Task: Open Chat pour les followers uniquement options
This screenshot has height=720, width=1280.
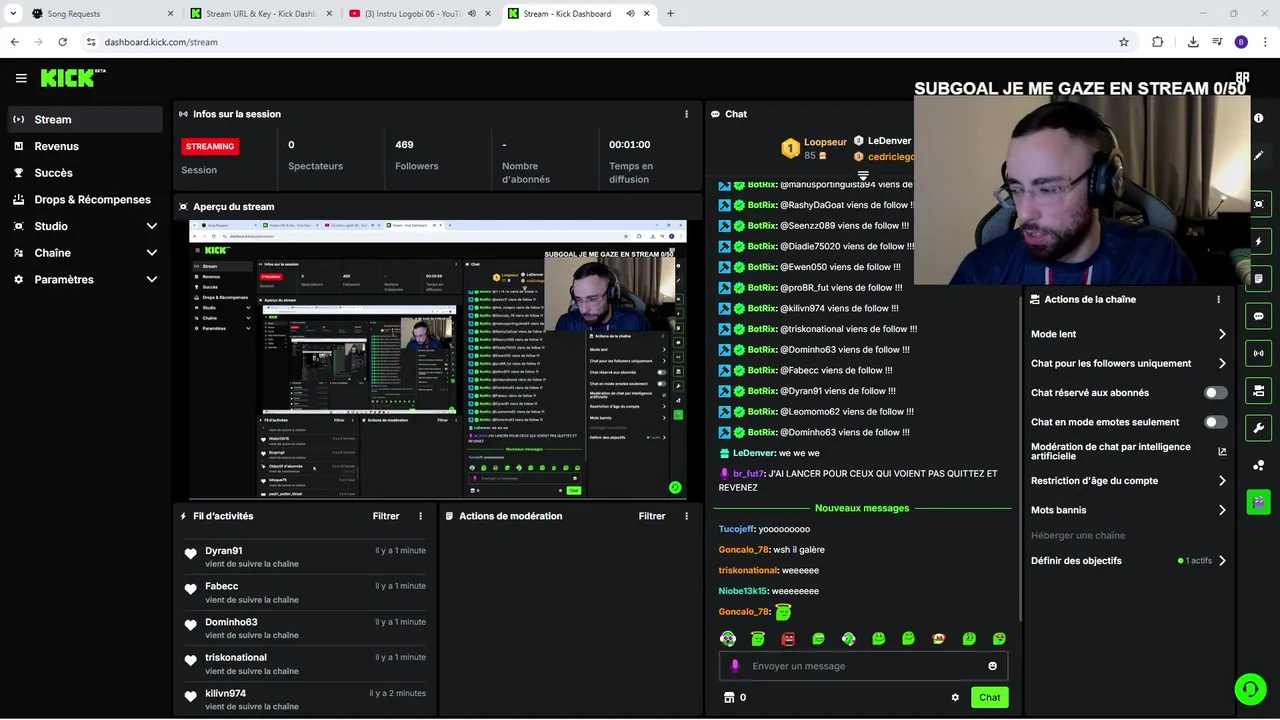Action: 1129,364
